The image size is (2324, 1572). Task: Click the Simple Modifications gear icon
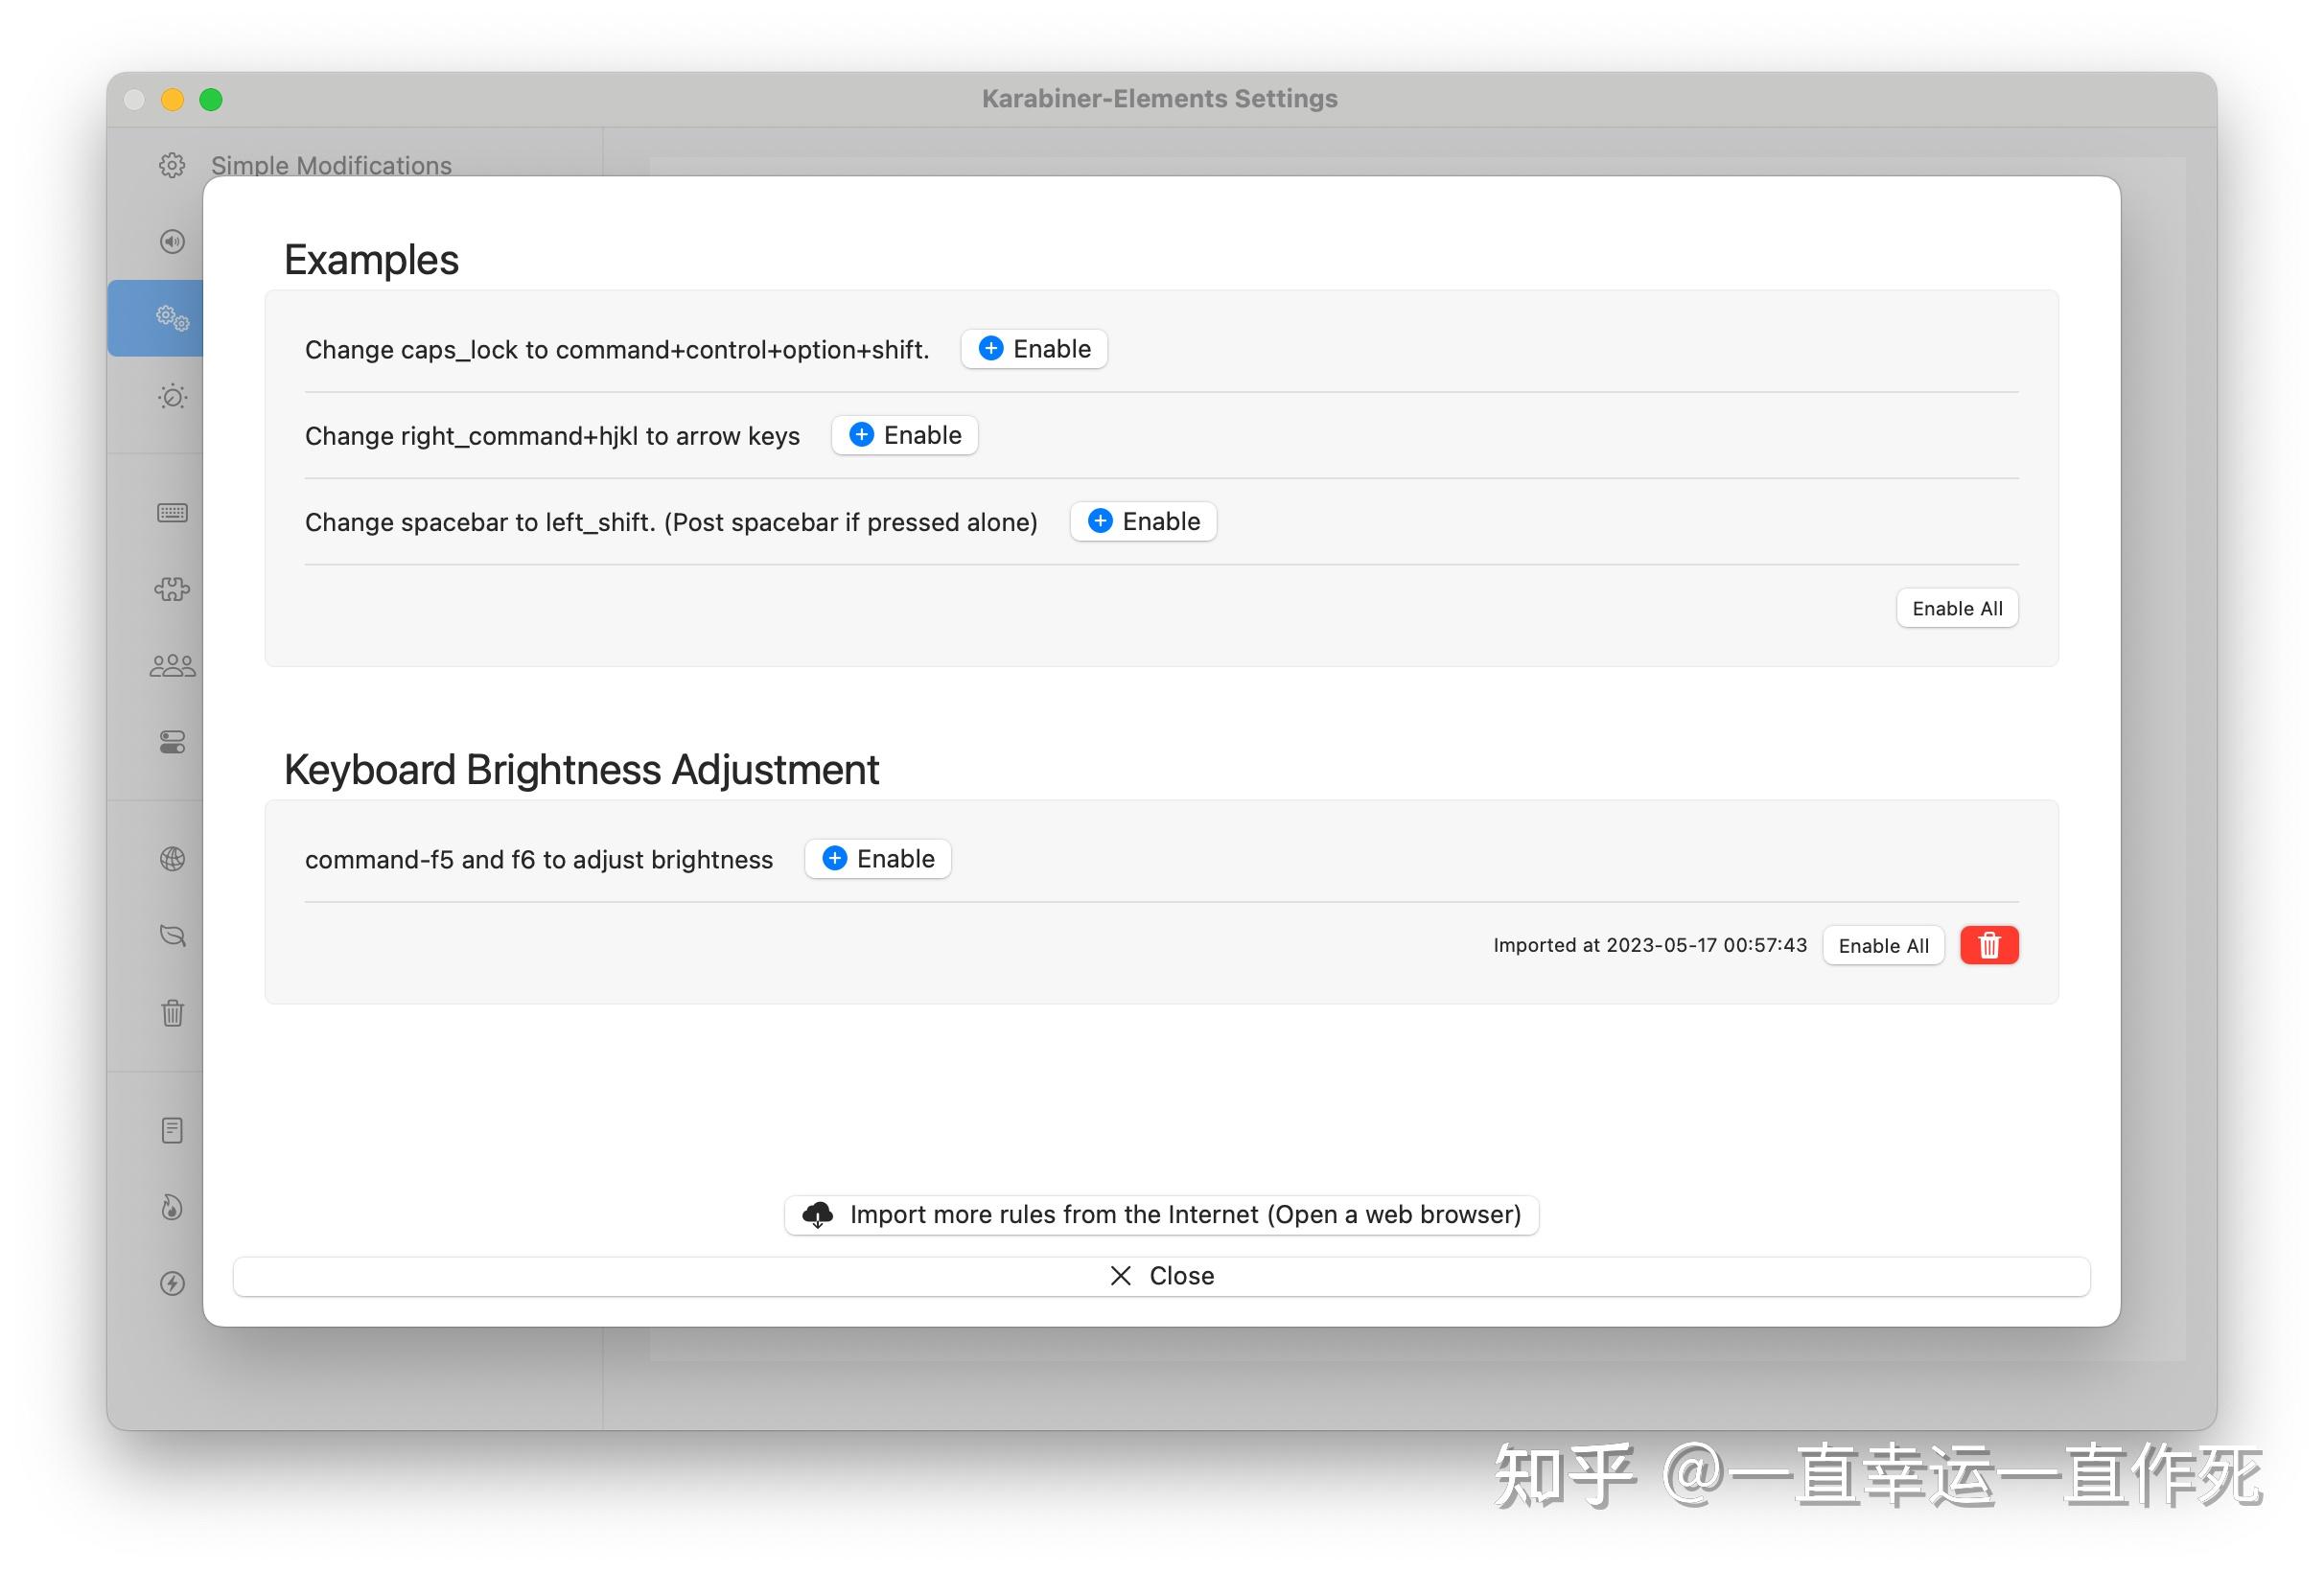click(172, 165)
